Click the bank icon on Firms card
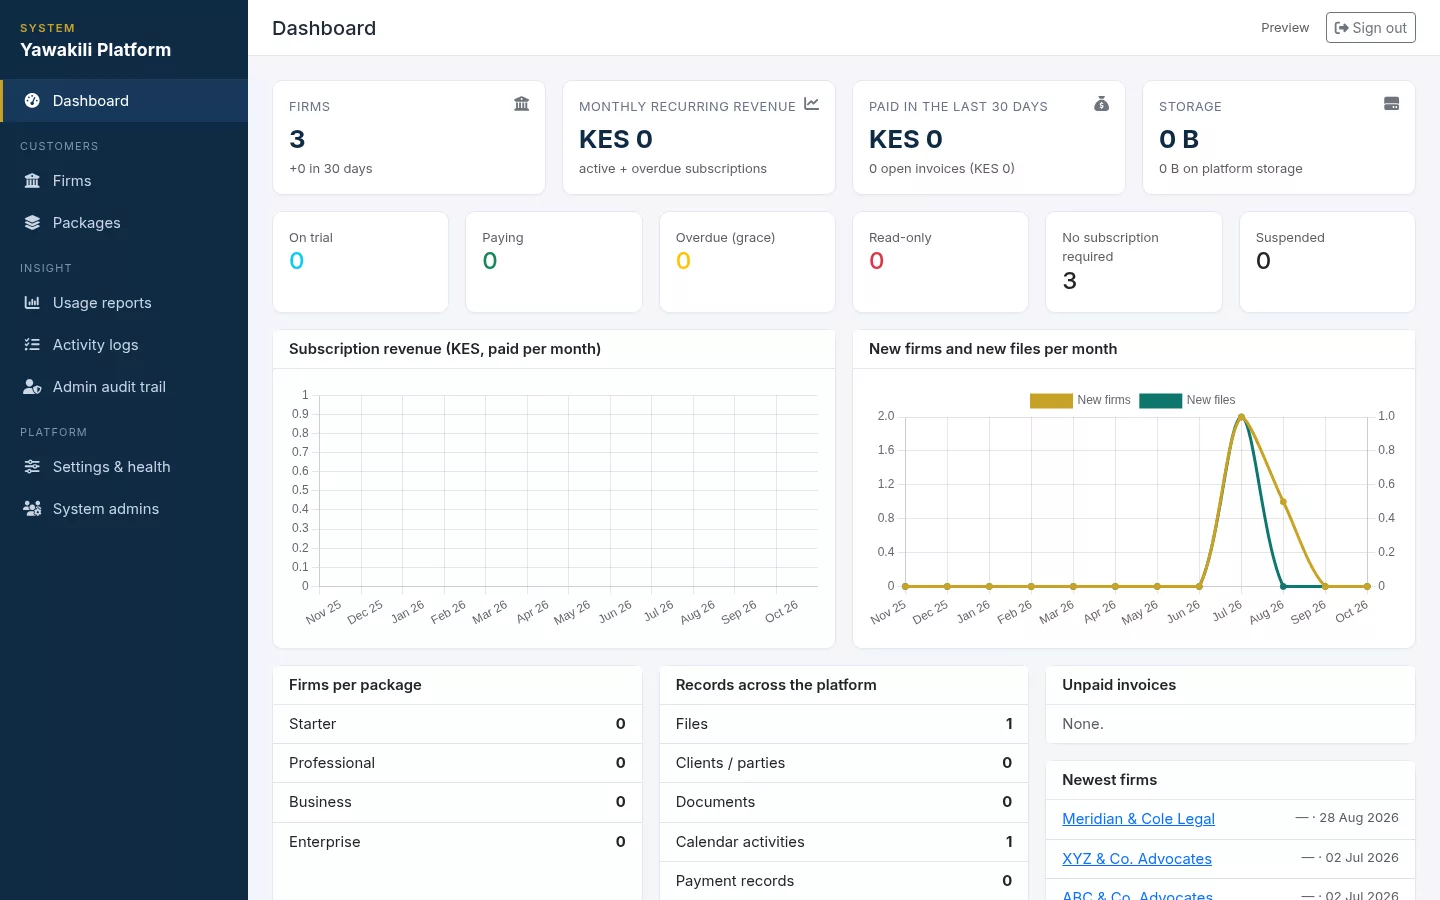The image size is (1440, 900). [521, 104]
